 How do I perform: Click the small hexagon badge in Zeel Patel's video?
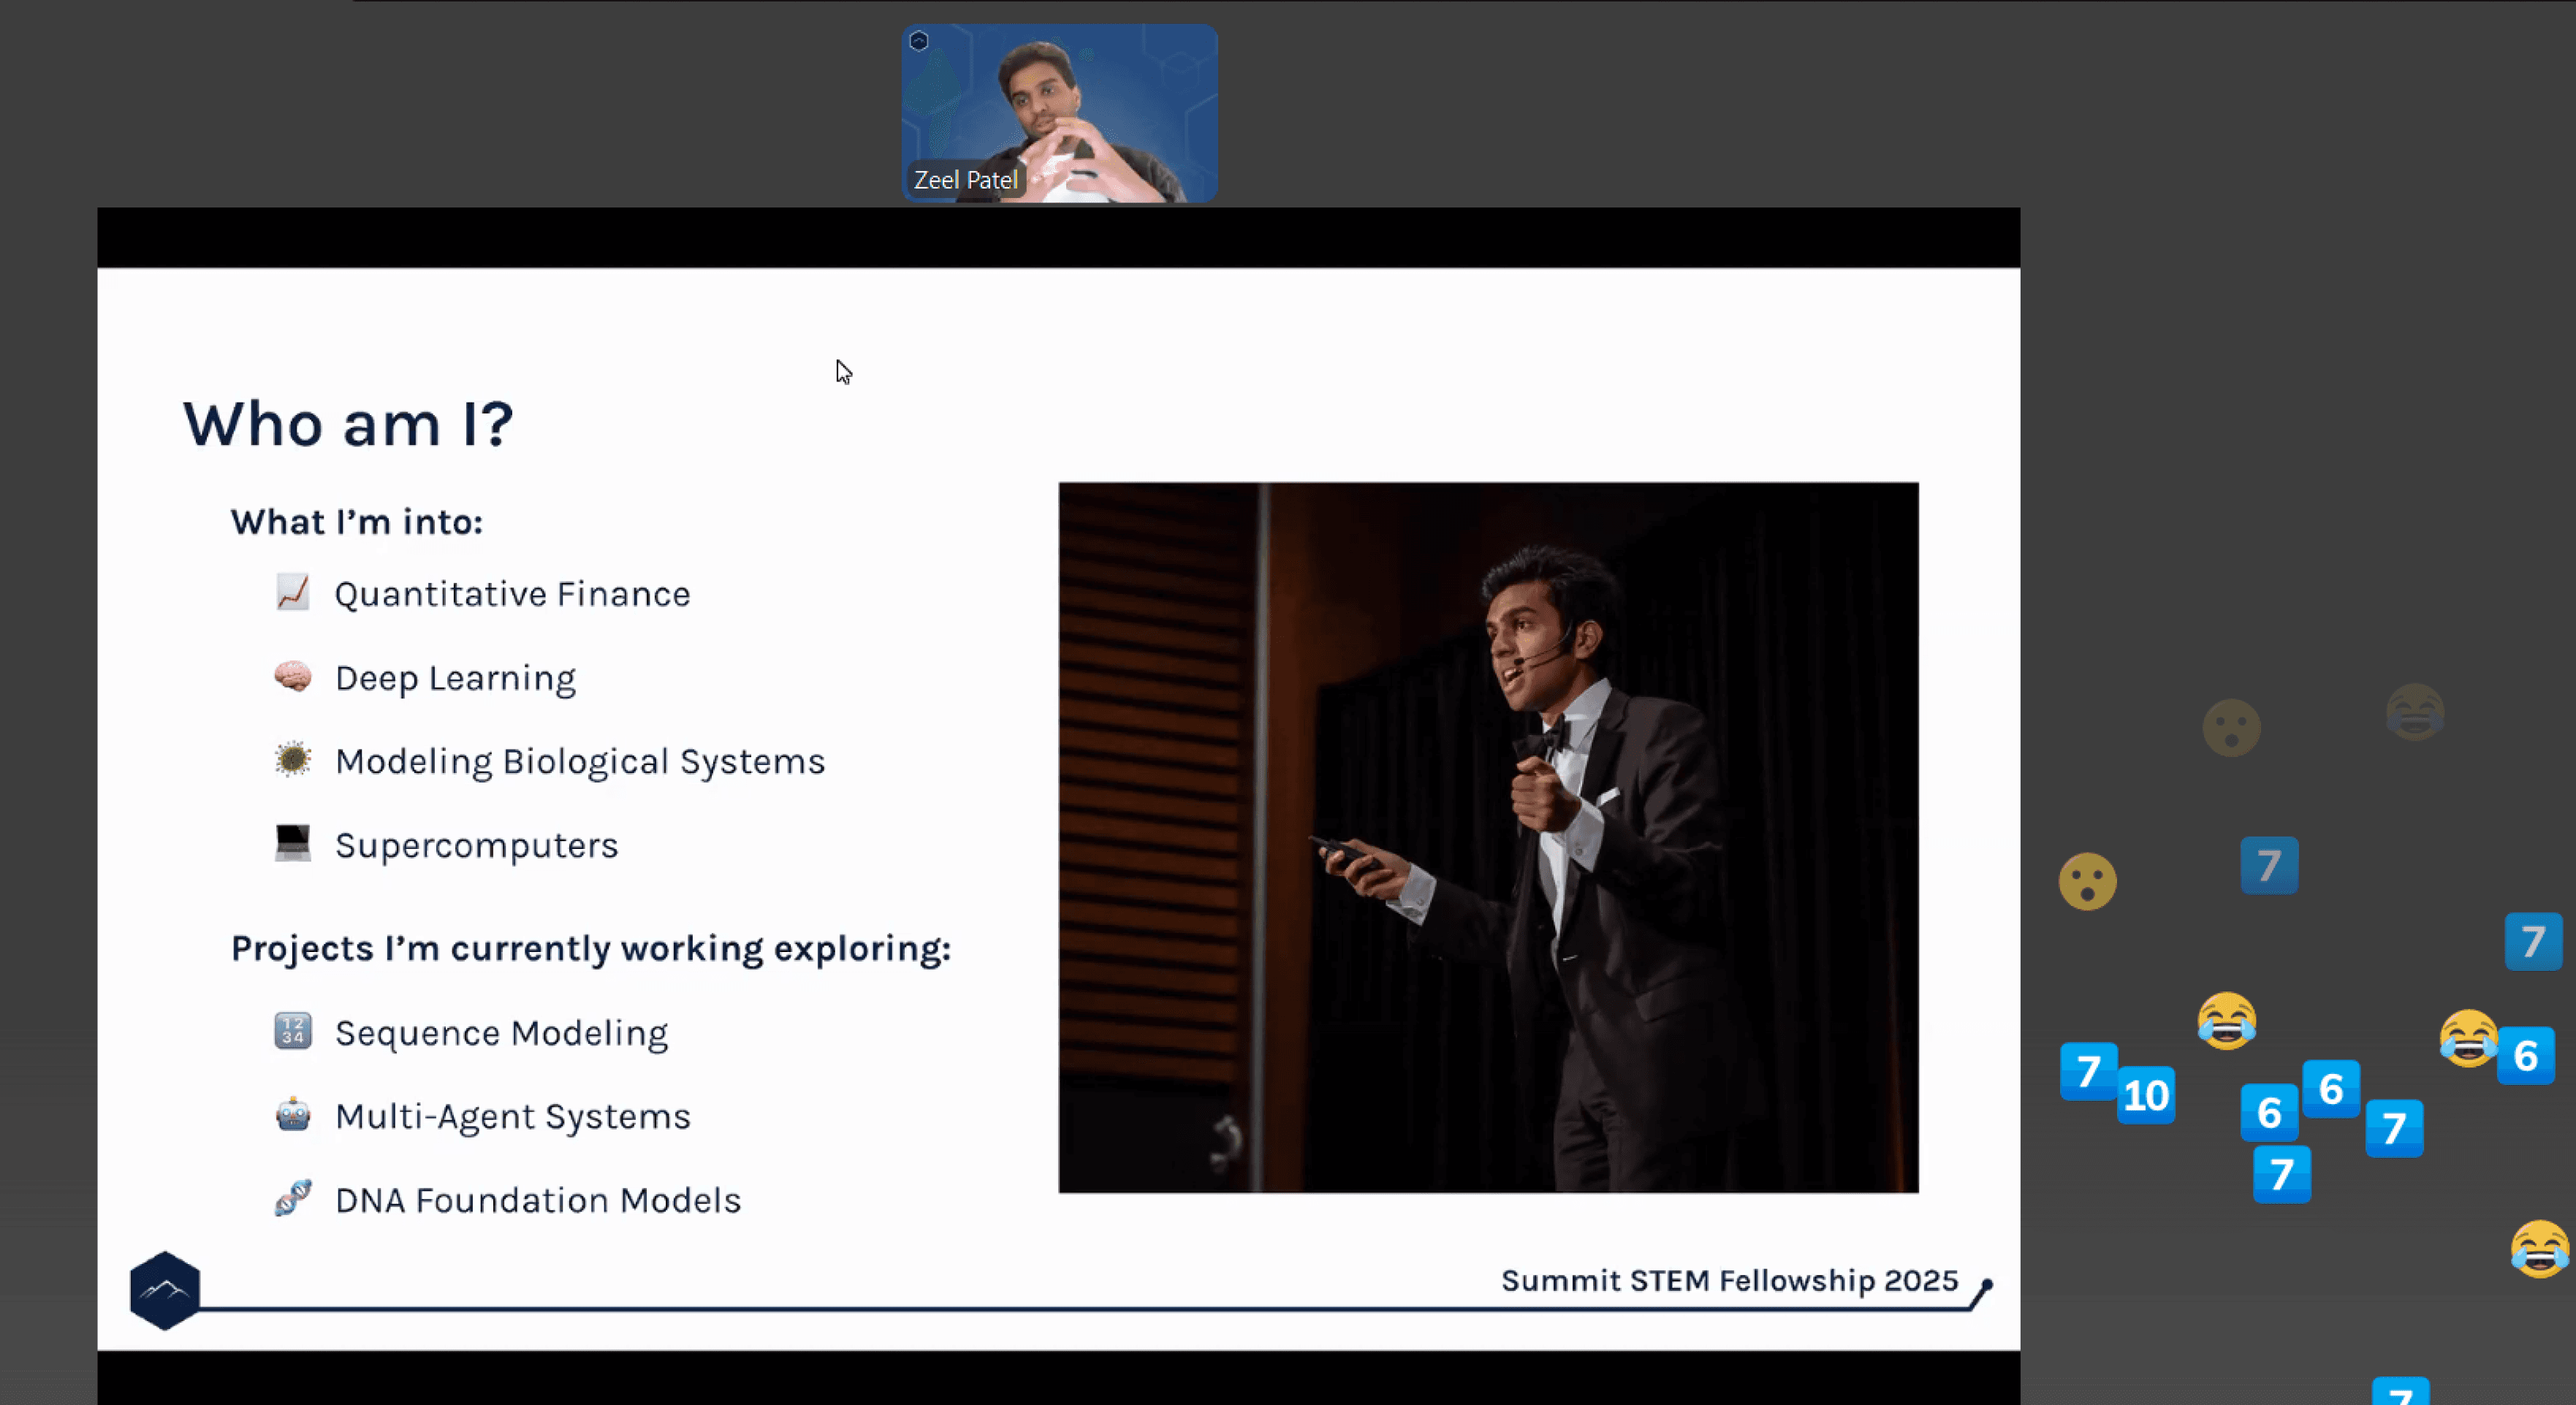(x=919, y=41)
